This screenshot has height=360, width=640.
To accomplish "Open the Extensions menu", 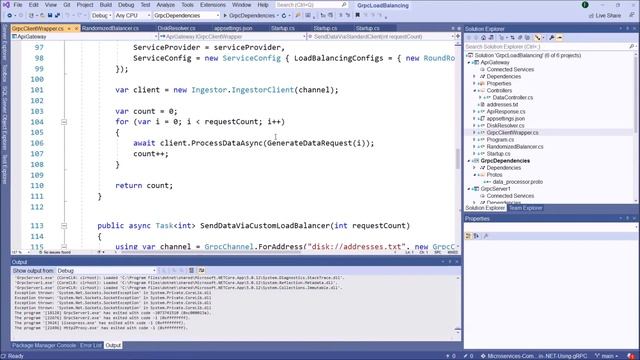I will coord(213,5).
